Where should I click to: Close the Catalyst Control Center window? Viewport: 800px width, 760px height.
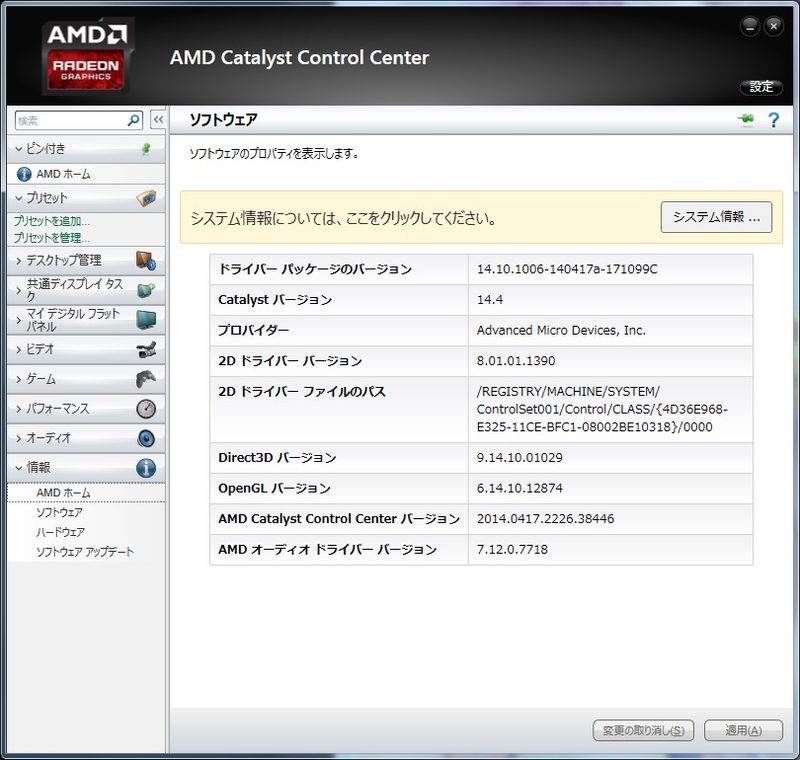(x=773, y=27)
